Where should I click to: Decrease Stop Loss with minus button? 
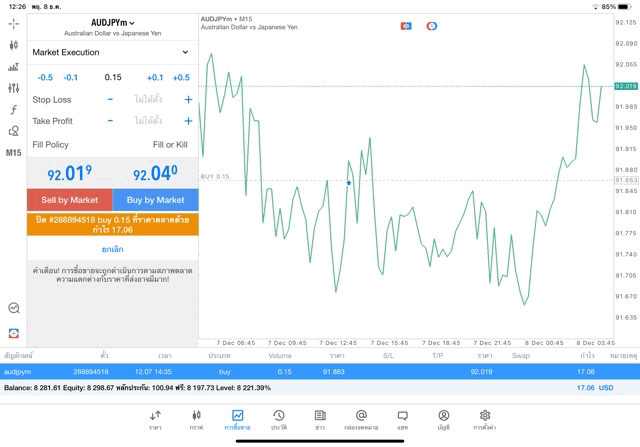110,99
